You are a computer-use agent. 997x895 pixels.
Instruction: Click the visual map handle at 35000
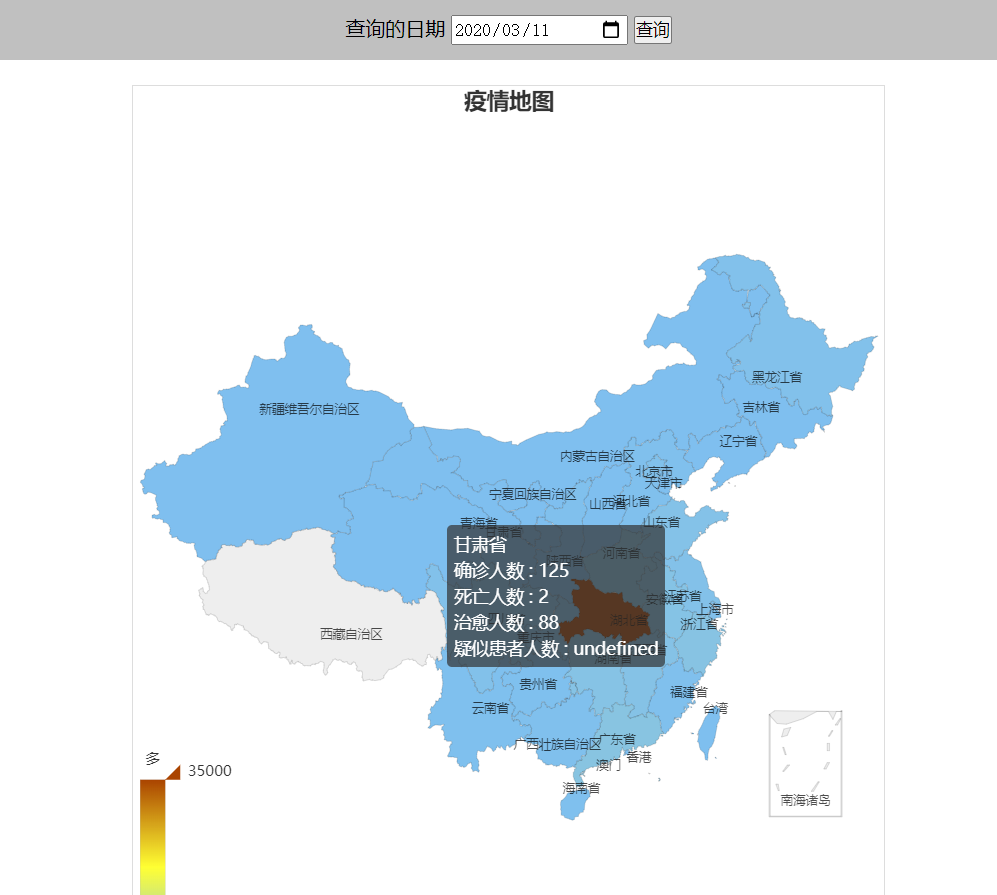(173, 772)
